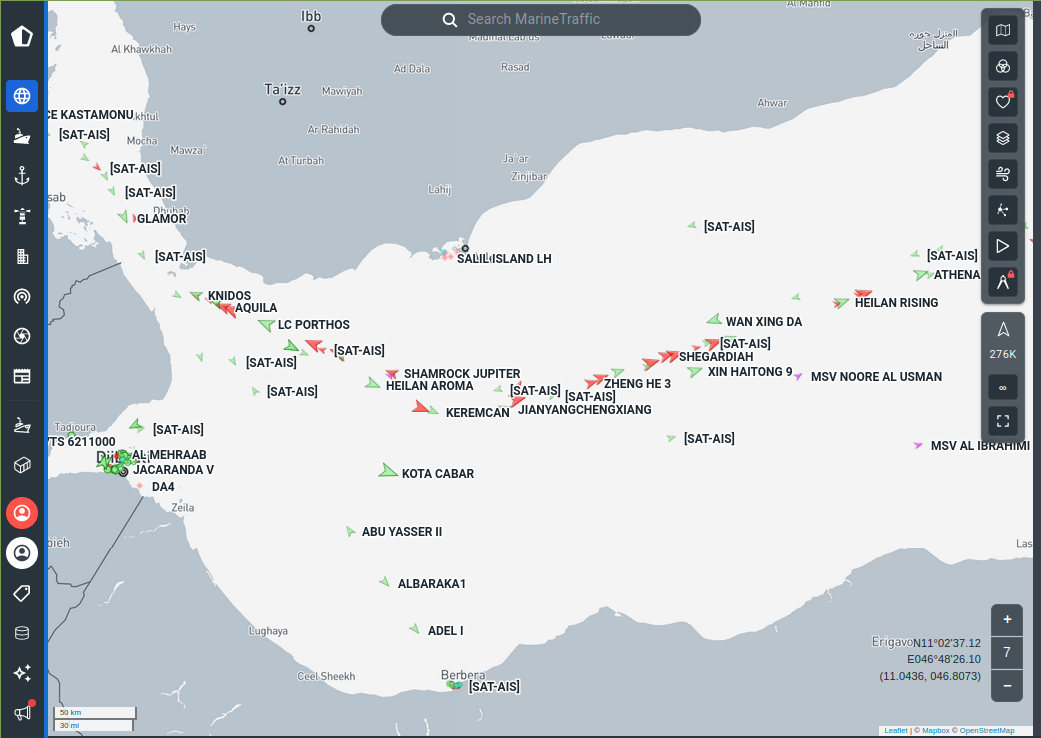Select the ATHENA vessel label
1041x738 pixels.
click(x=957, y=275)
